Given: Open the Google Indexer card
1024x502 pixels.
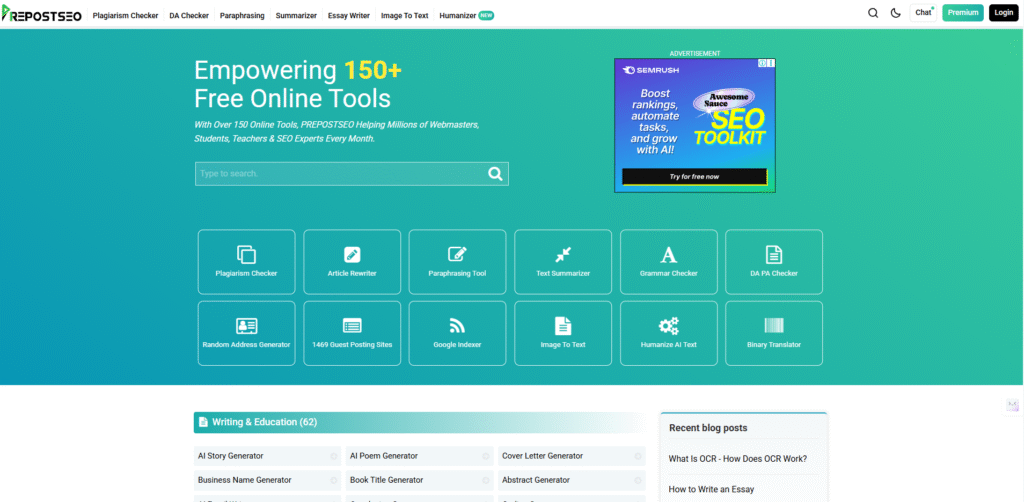Looking at the screenshot, I should pyautogui.click(x=457, y=333).
